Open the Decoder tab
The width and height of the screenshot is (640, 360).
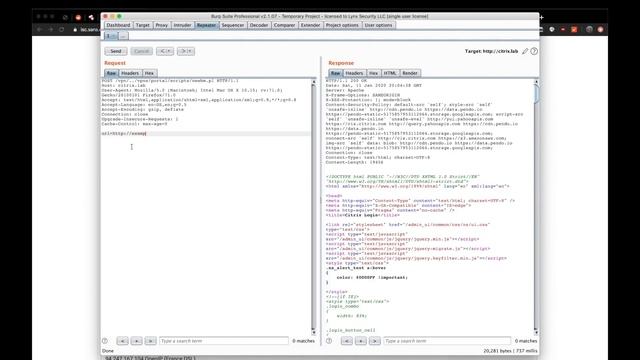(x=259, y=25)
